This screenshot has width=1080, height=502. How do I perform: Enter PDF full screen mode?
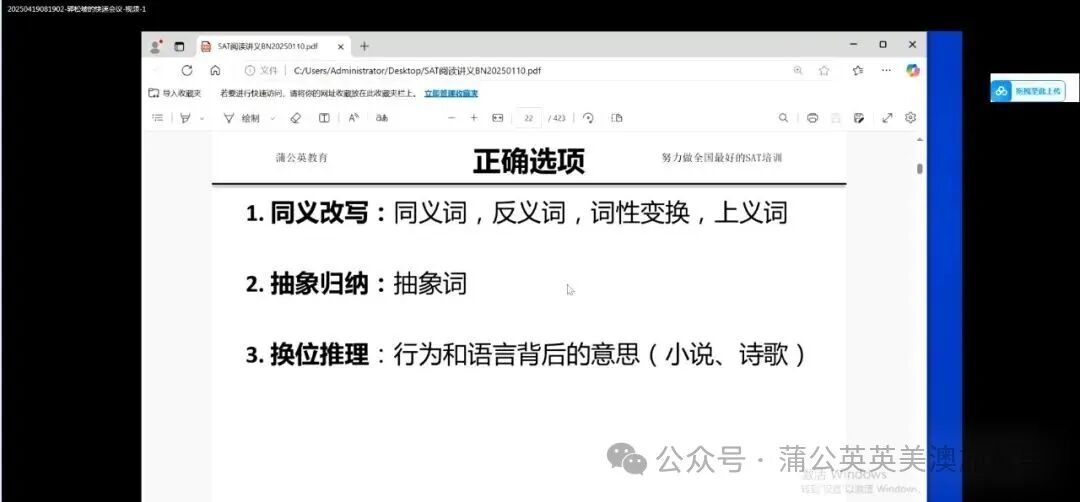[x=888, y=118]
